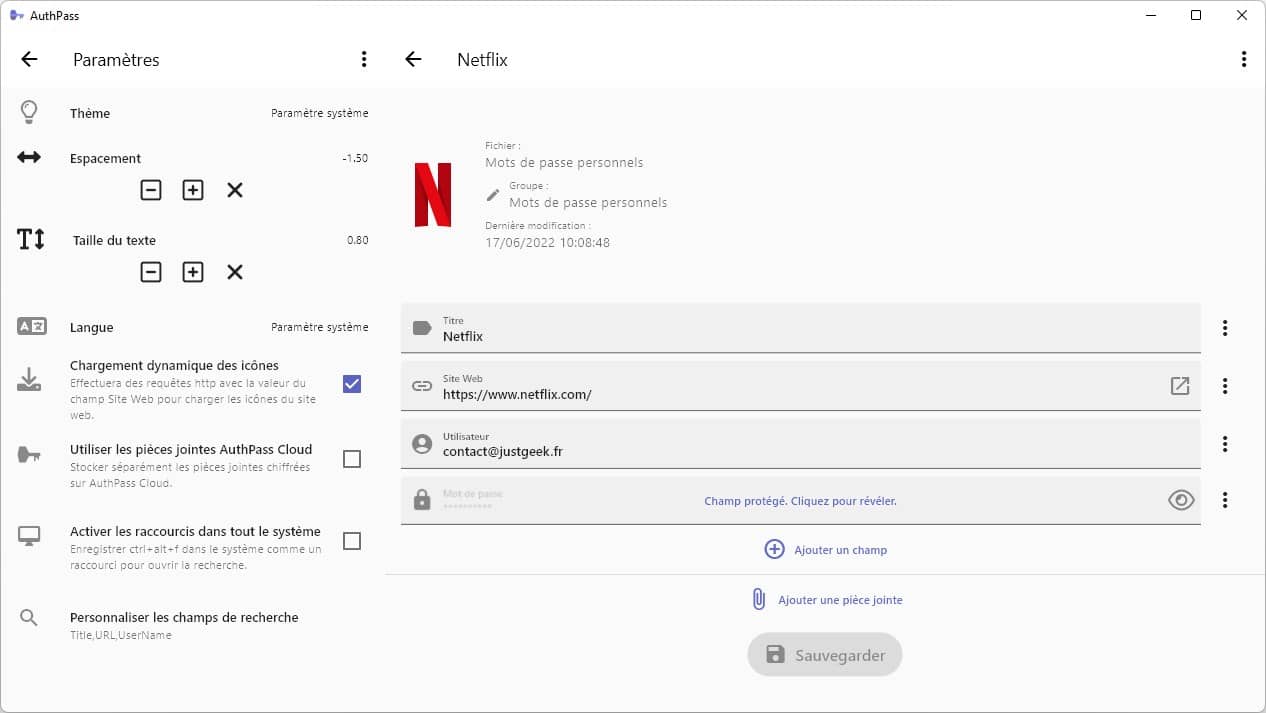Screen dimensions: 1266x713
Task: Decrease Espacement with the minus button
Action: [151, 190]
